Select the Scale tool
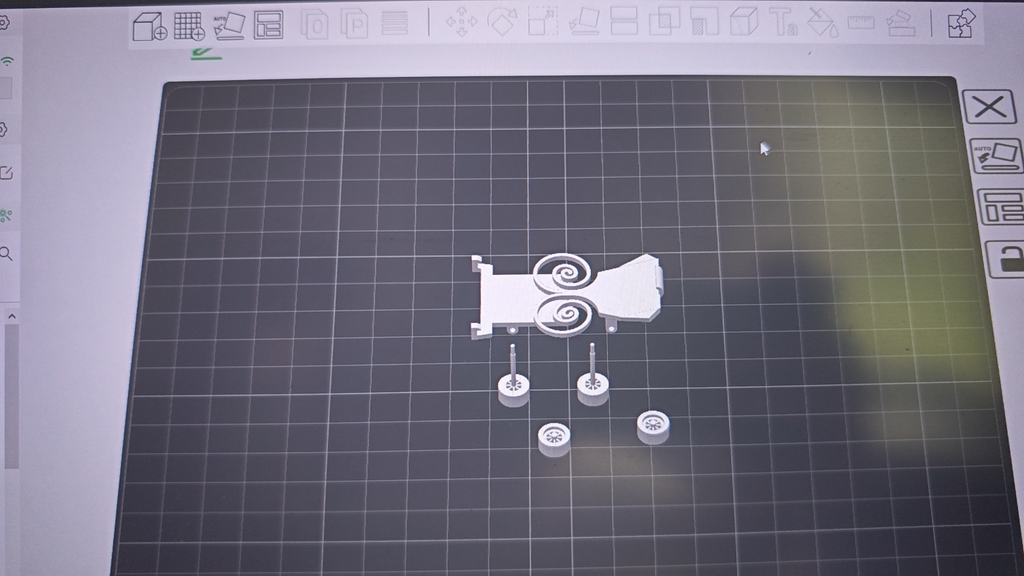Image resolution: width=1024 pixels, height=576 pixels. 543,21
